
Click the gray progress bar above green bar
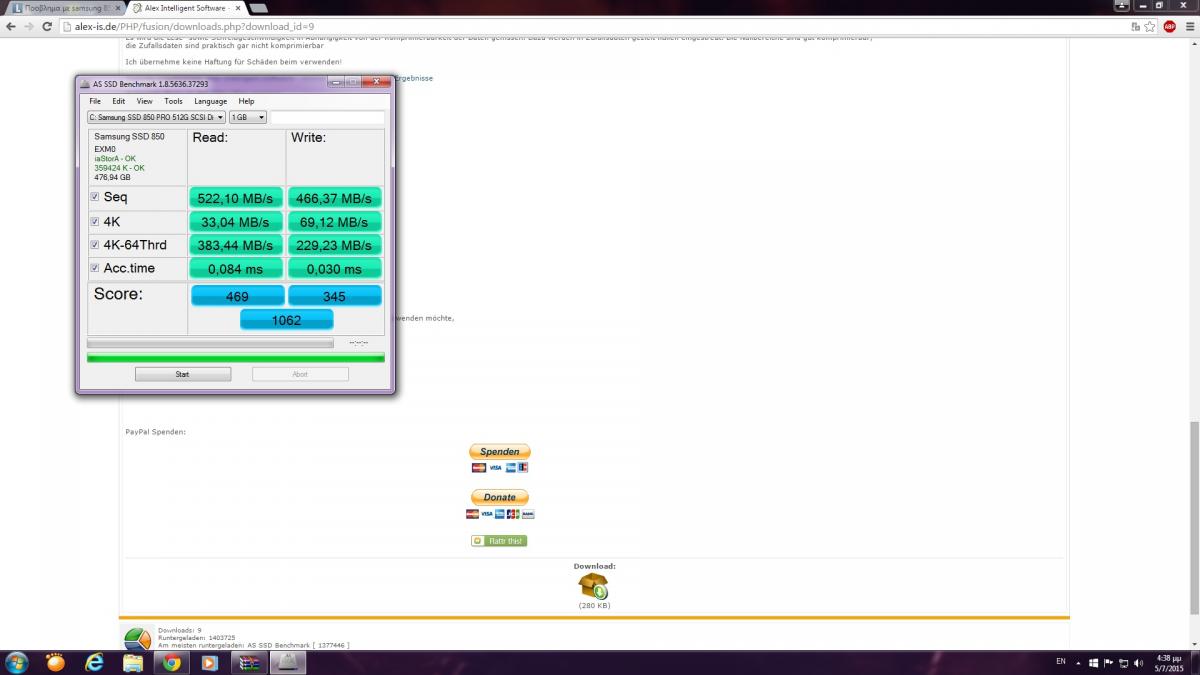coord(210,343)
